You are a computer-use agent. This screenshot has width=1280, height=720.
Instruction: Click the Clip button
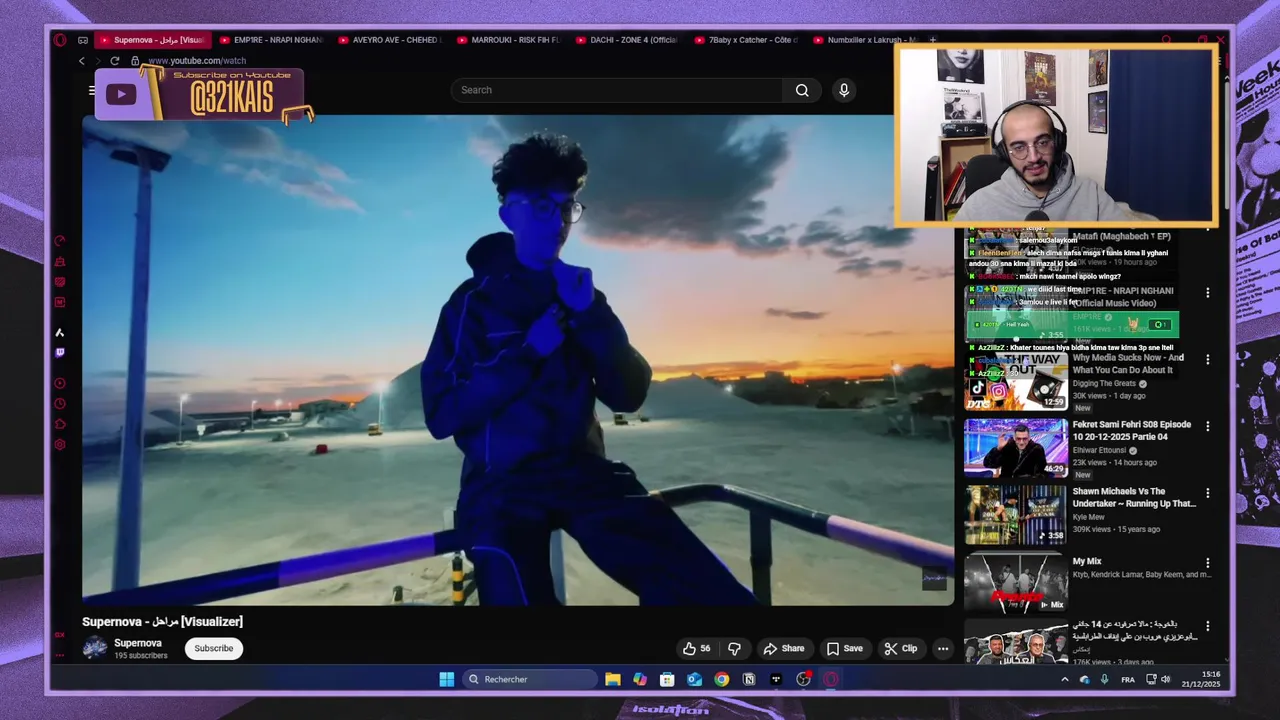coord(901,648)
